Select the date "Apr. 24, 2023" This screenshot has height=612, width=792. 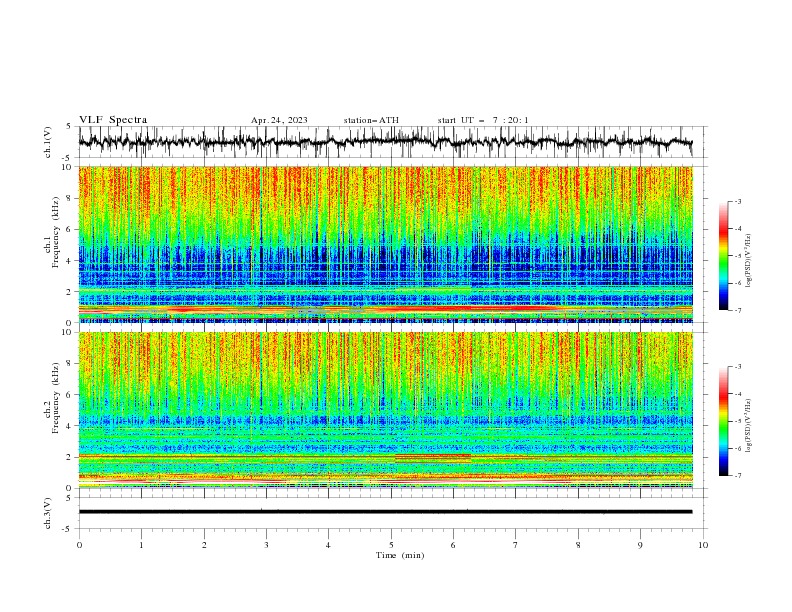coord(279,120)
